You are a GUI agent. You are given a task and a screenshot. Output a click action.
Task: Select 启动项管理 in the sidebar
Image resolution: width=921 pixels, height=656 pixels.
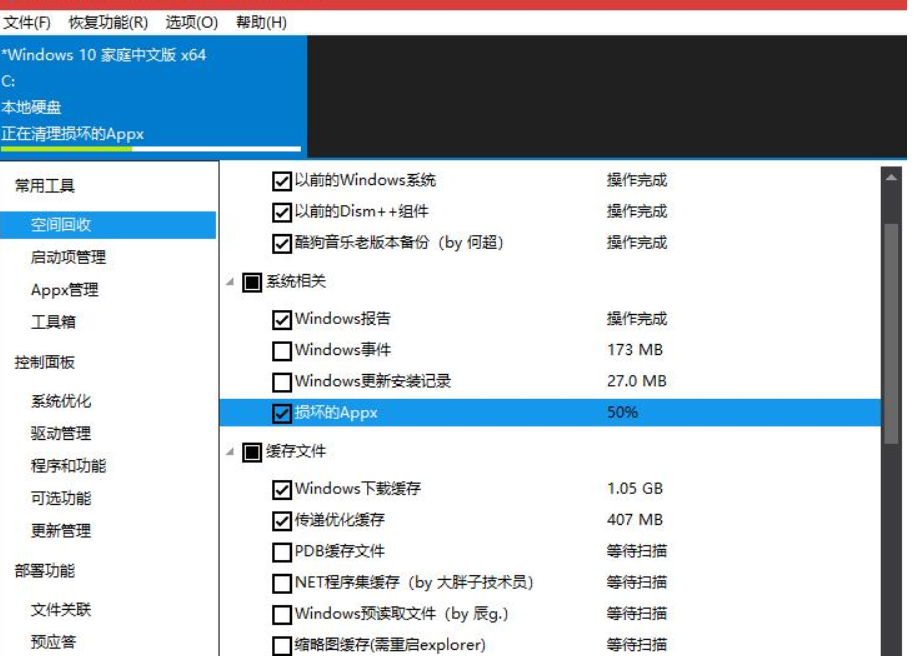click(x=68, y=258)
